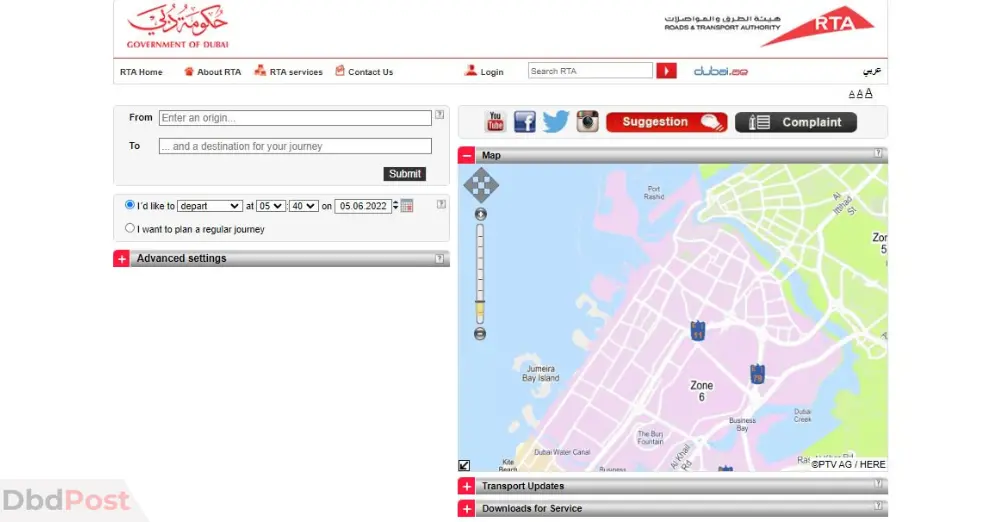Click help icon beside From field
Viewport: 1000px width, 522px height.
pos(439,115)
